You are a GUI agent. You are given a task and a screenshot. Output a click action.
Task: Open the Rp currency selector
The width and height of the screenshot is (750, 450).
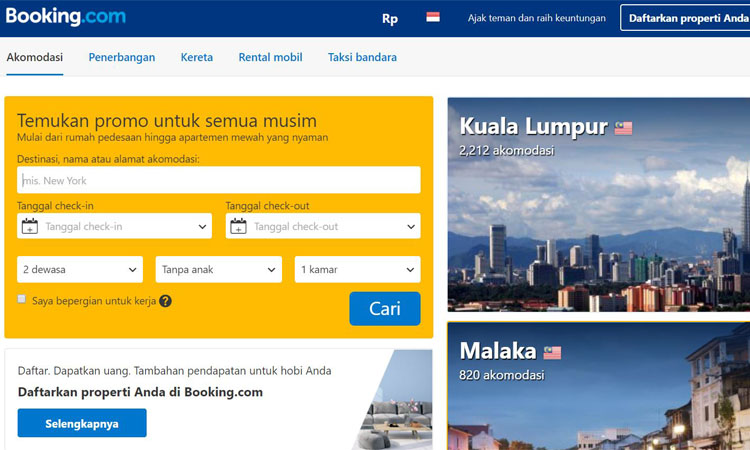click(390, 19)
